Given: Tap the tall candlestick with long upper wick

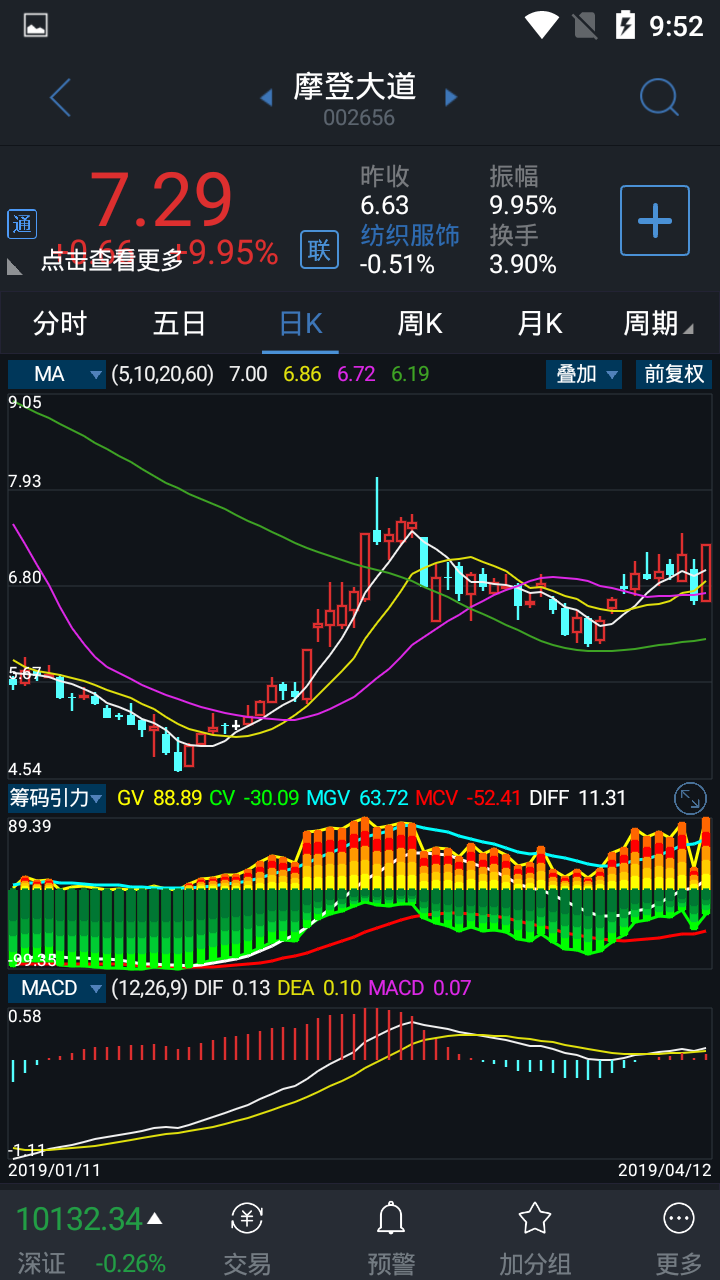Looking at the screenshot, I should 377,510.
